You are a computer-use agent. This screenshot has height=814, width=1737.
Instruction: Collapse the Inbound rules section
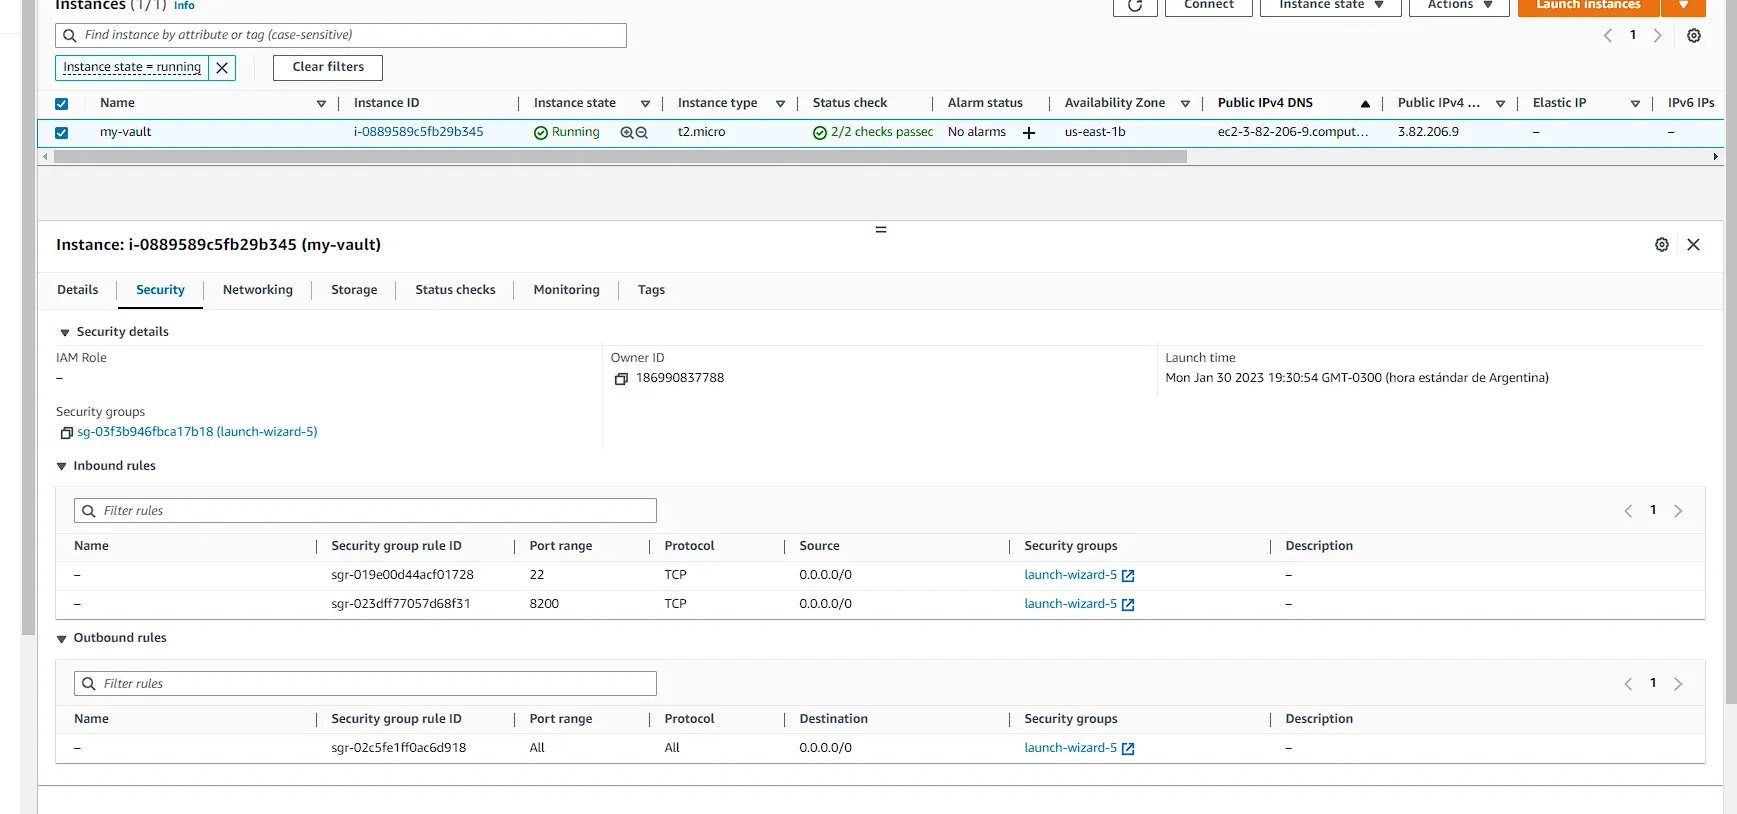pyautogui.click(x=61, y=467)
